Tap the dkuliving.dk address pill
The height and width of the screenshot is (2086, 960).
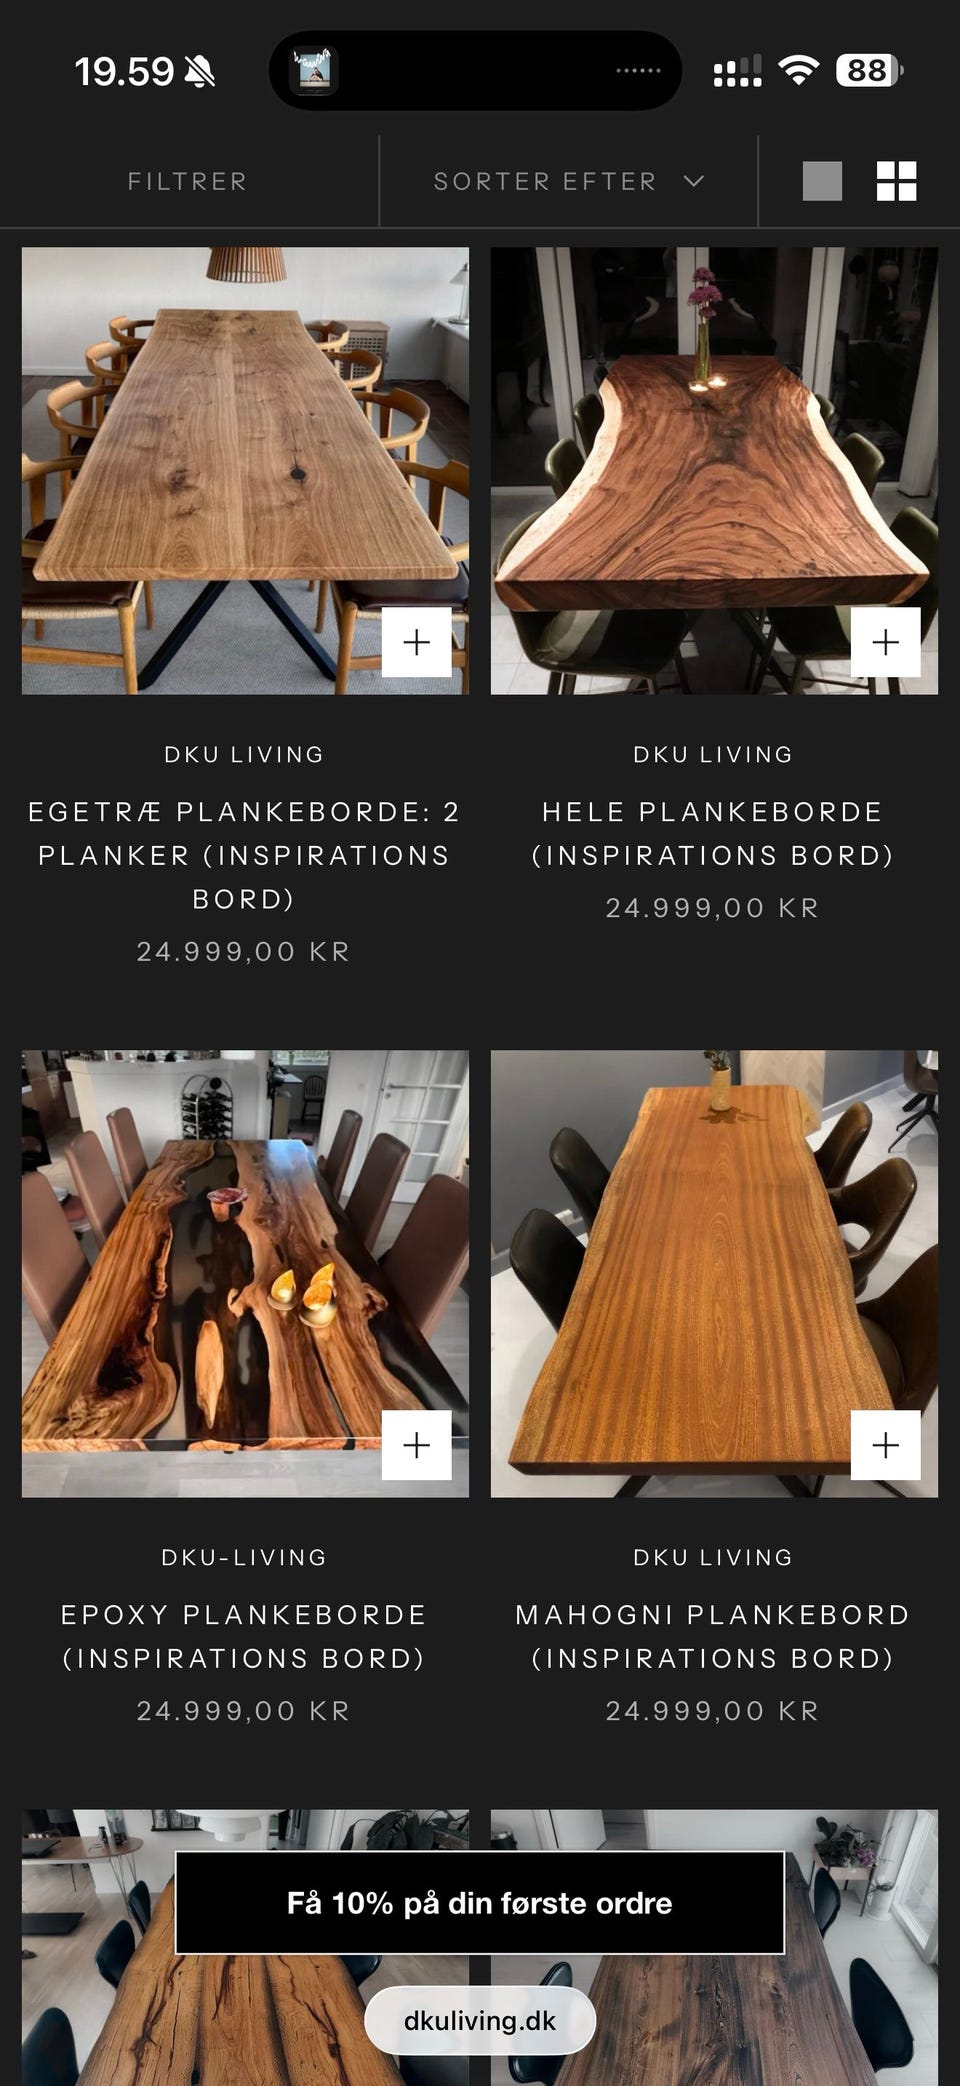(480, 2021)
